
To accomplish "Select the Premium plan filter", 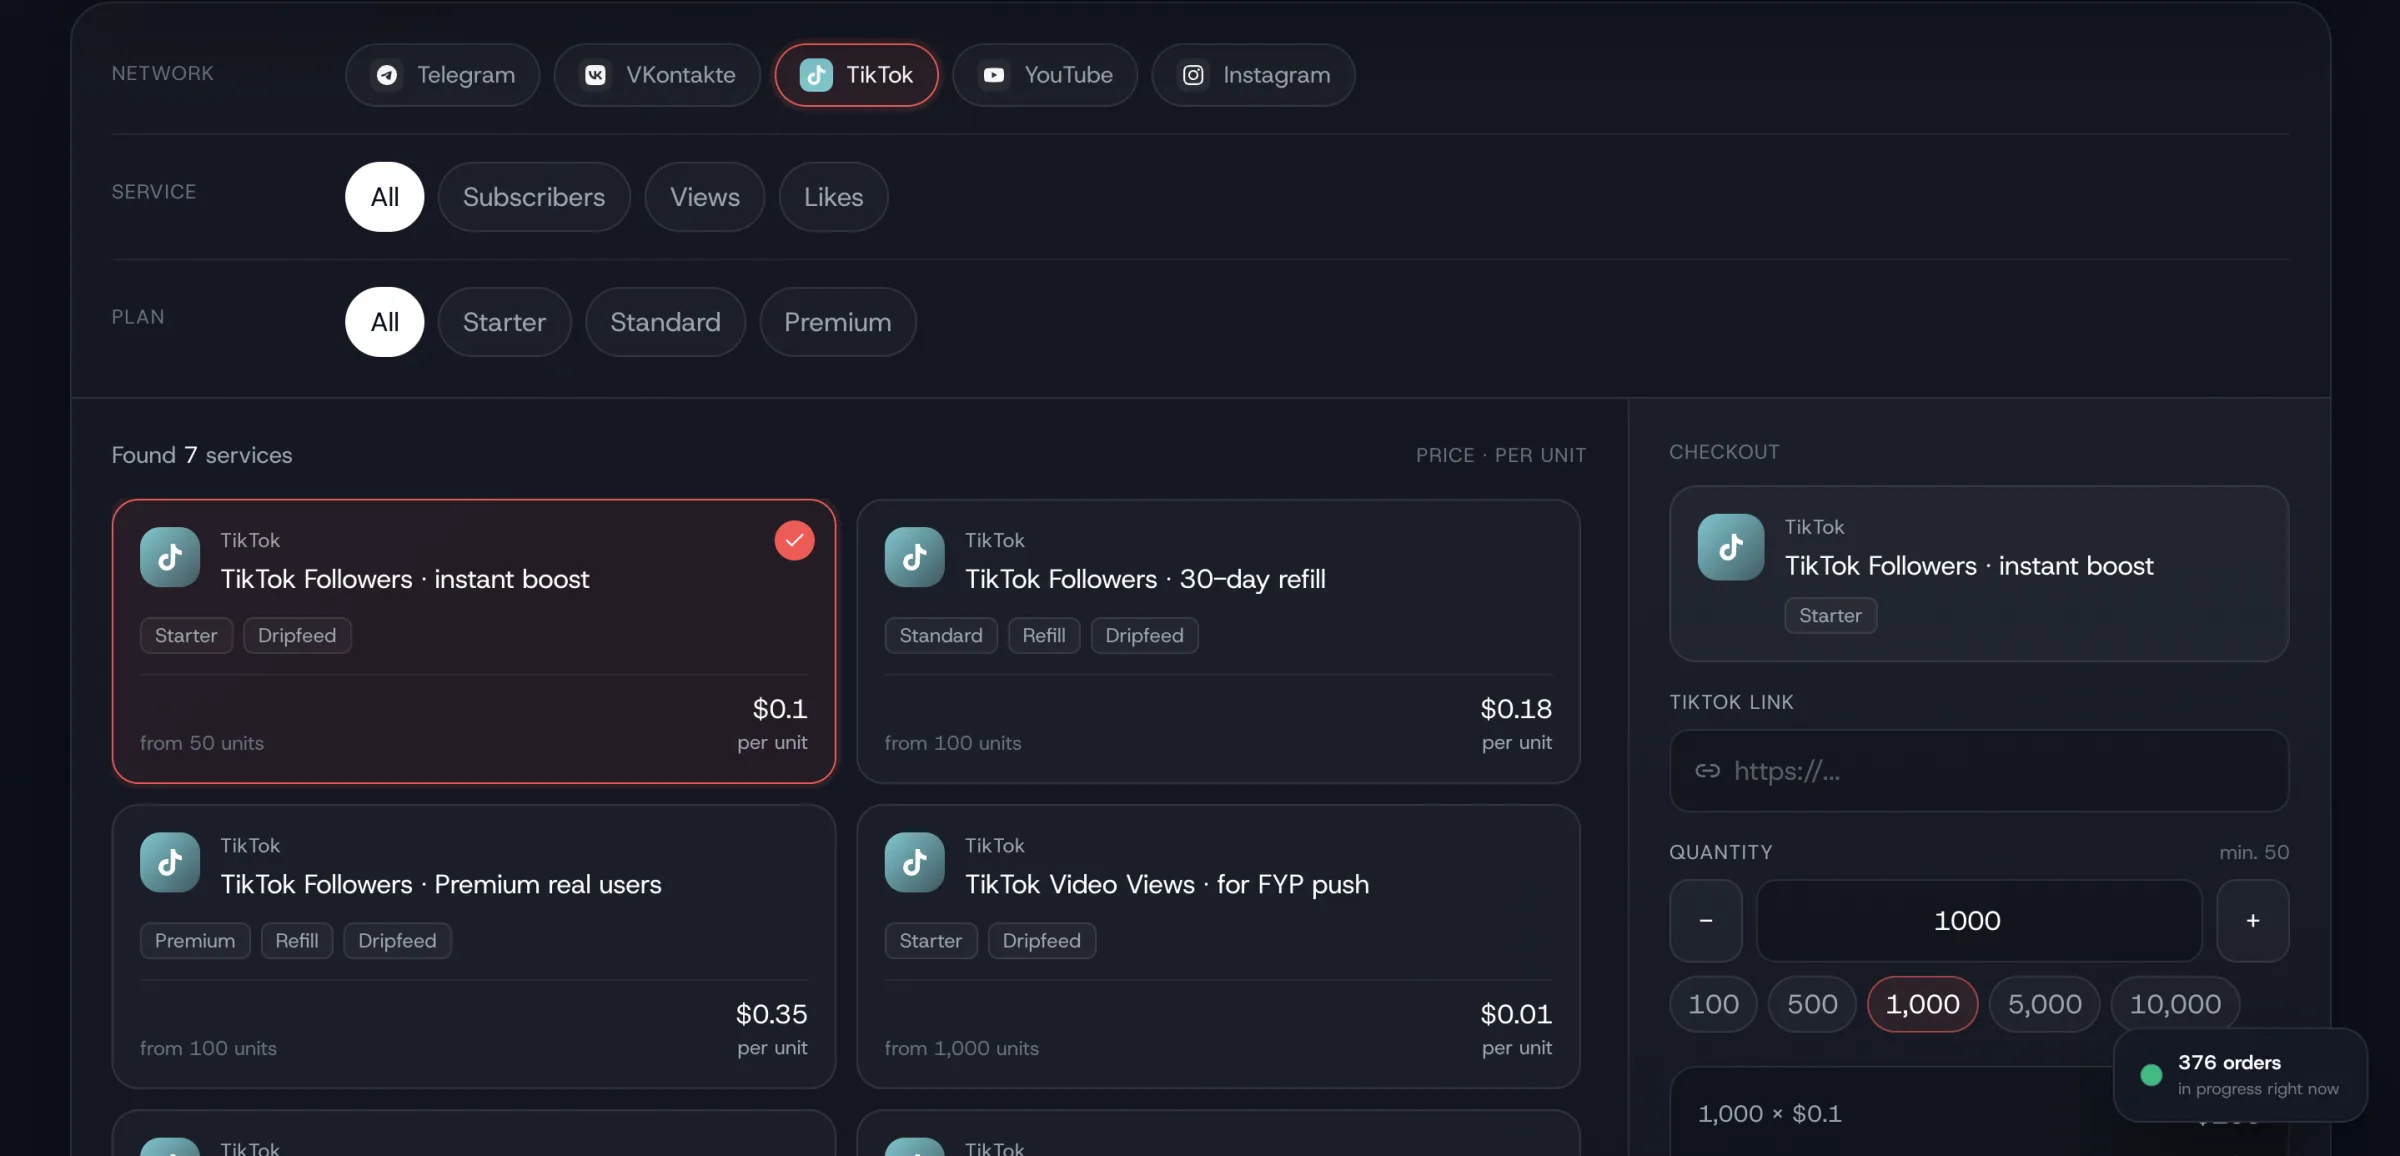I will [x=837, y=322].
